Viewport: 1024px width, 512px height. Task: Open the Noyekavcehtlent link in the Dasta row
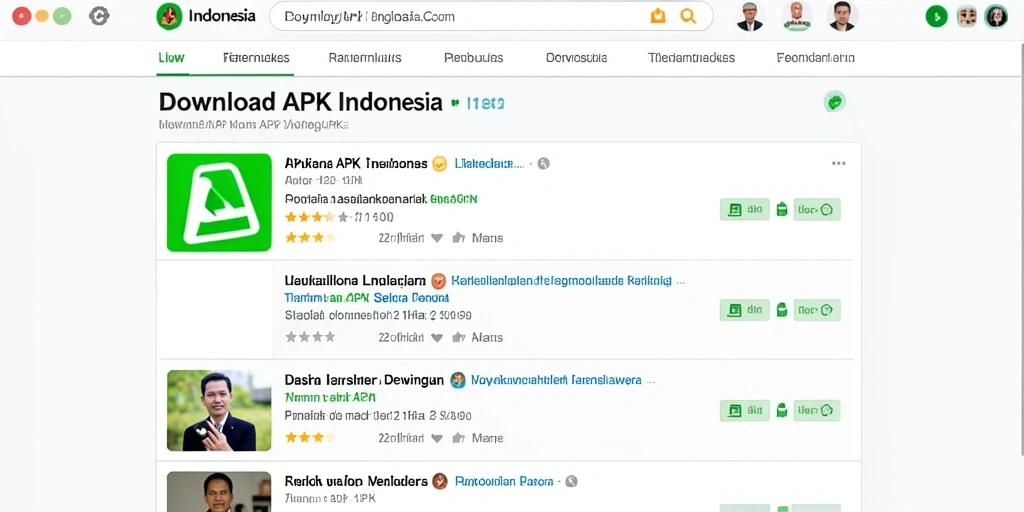[x=556, y=379]
